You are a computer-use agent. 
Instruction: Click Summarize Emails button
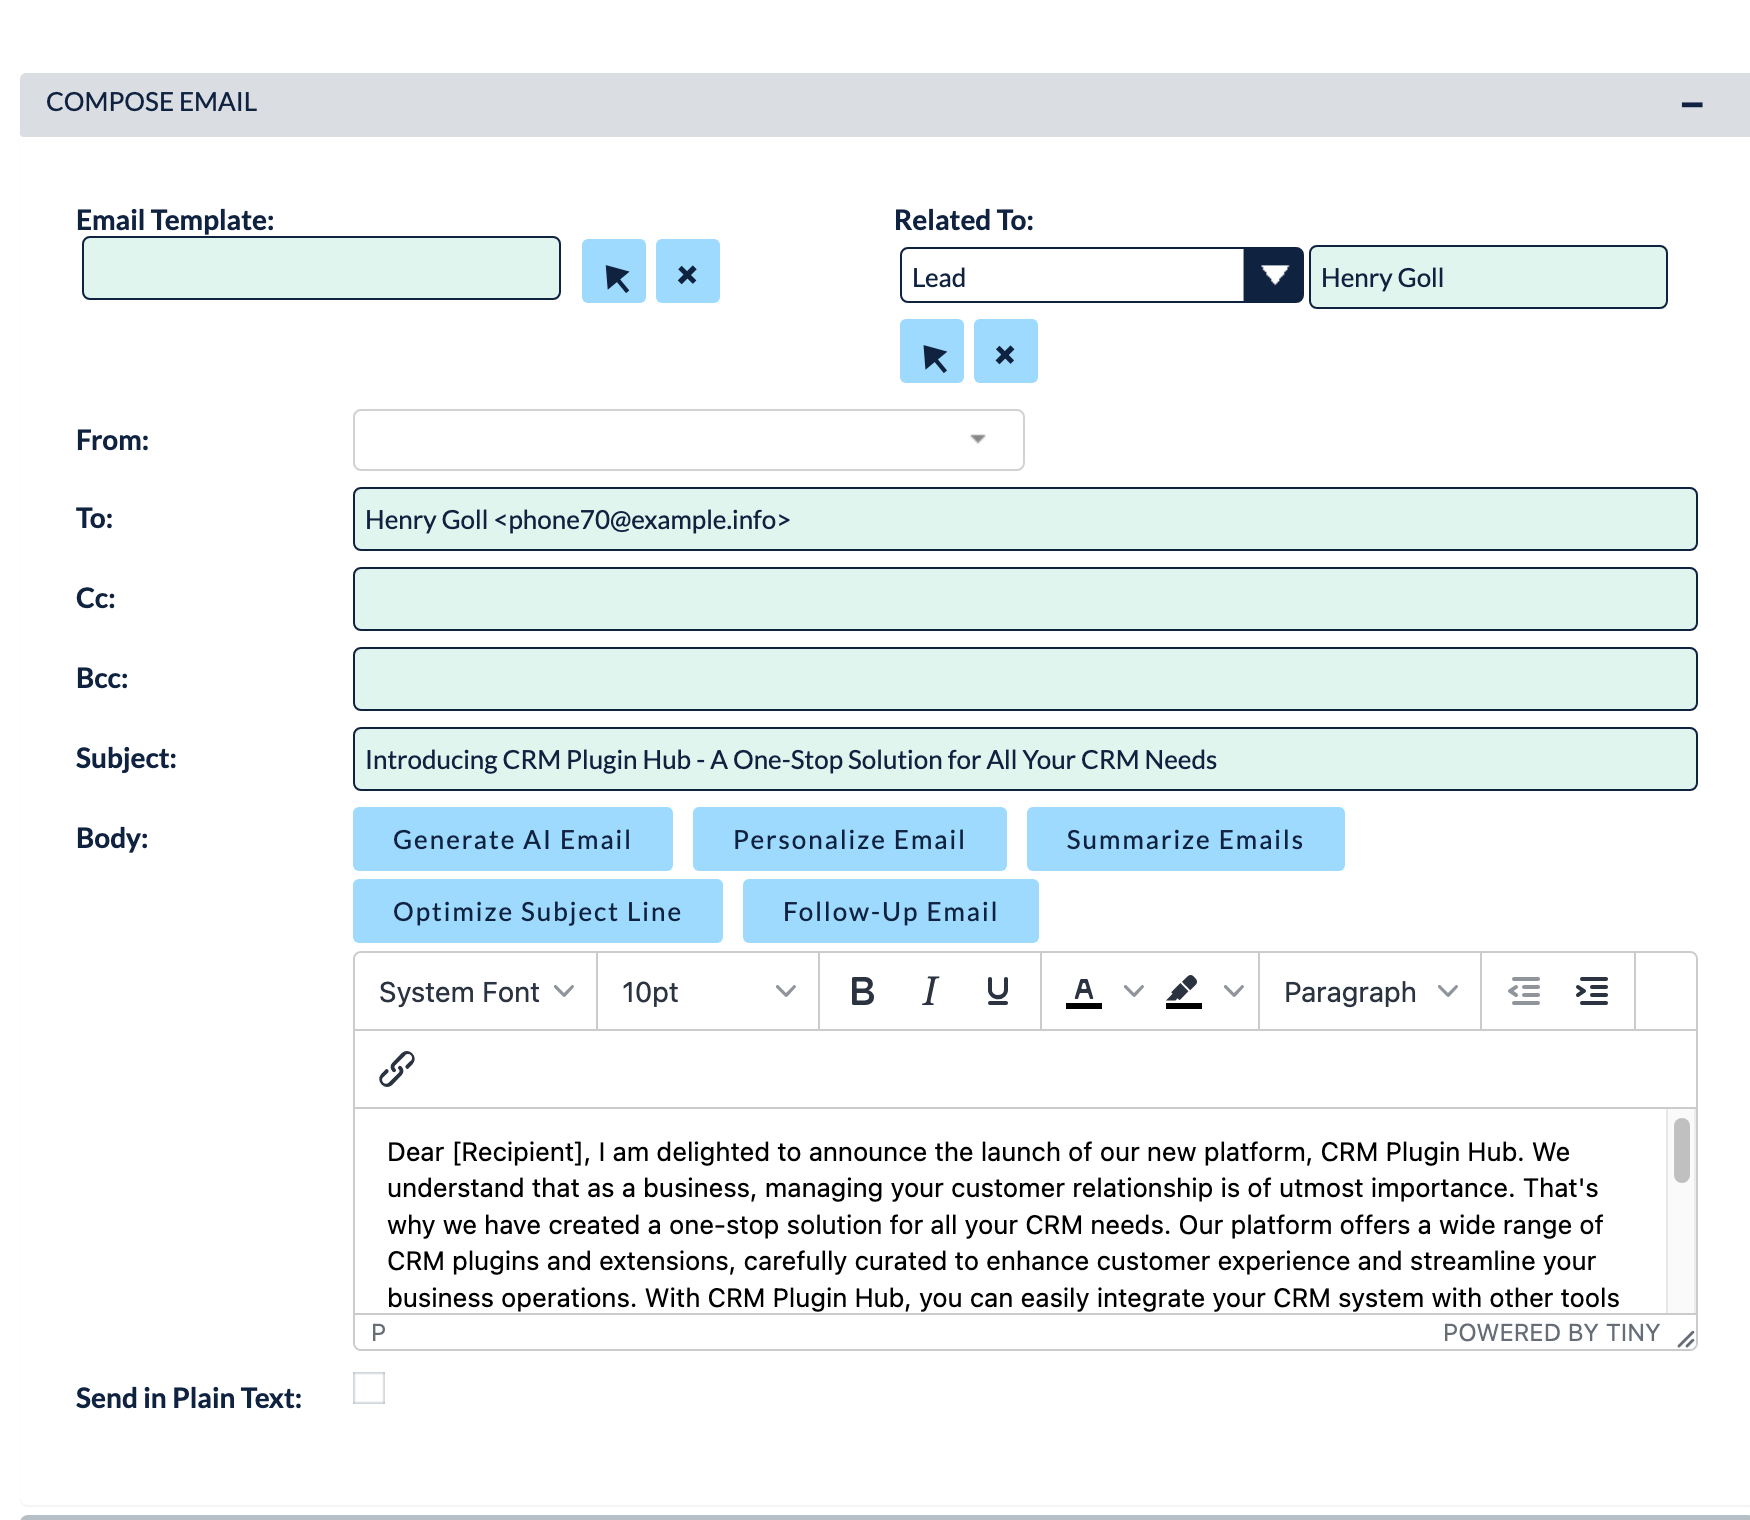point(1186,839)
